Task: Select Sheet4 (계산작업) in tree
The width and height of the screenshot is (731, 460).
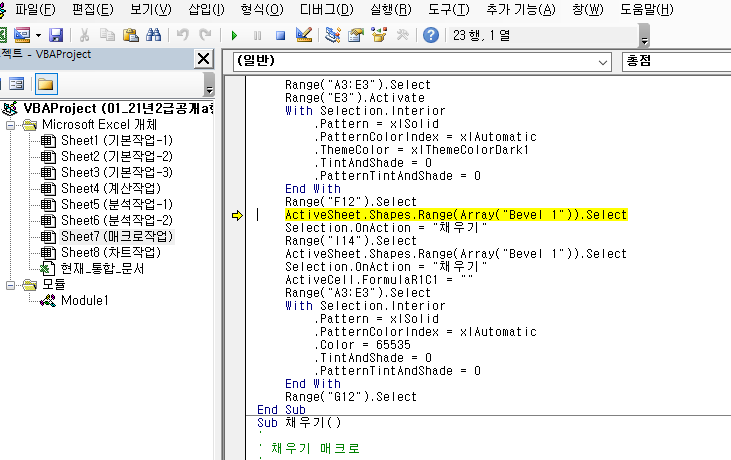Action: pos(111,188)
